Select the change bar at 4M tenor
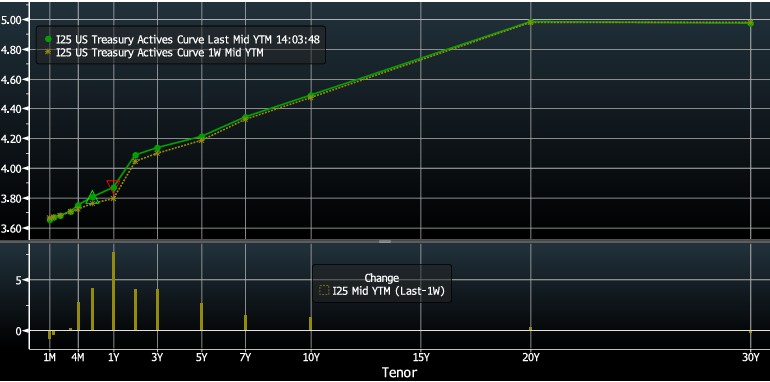This screenshot has height=382, width=770. coord(78,316)
